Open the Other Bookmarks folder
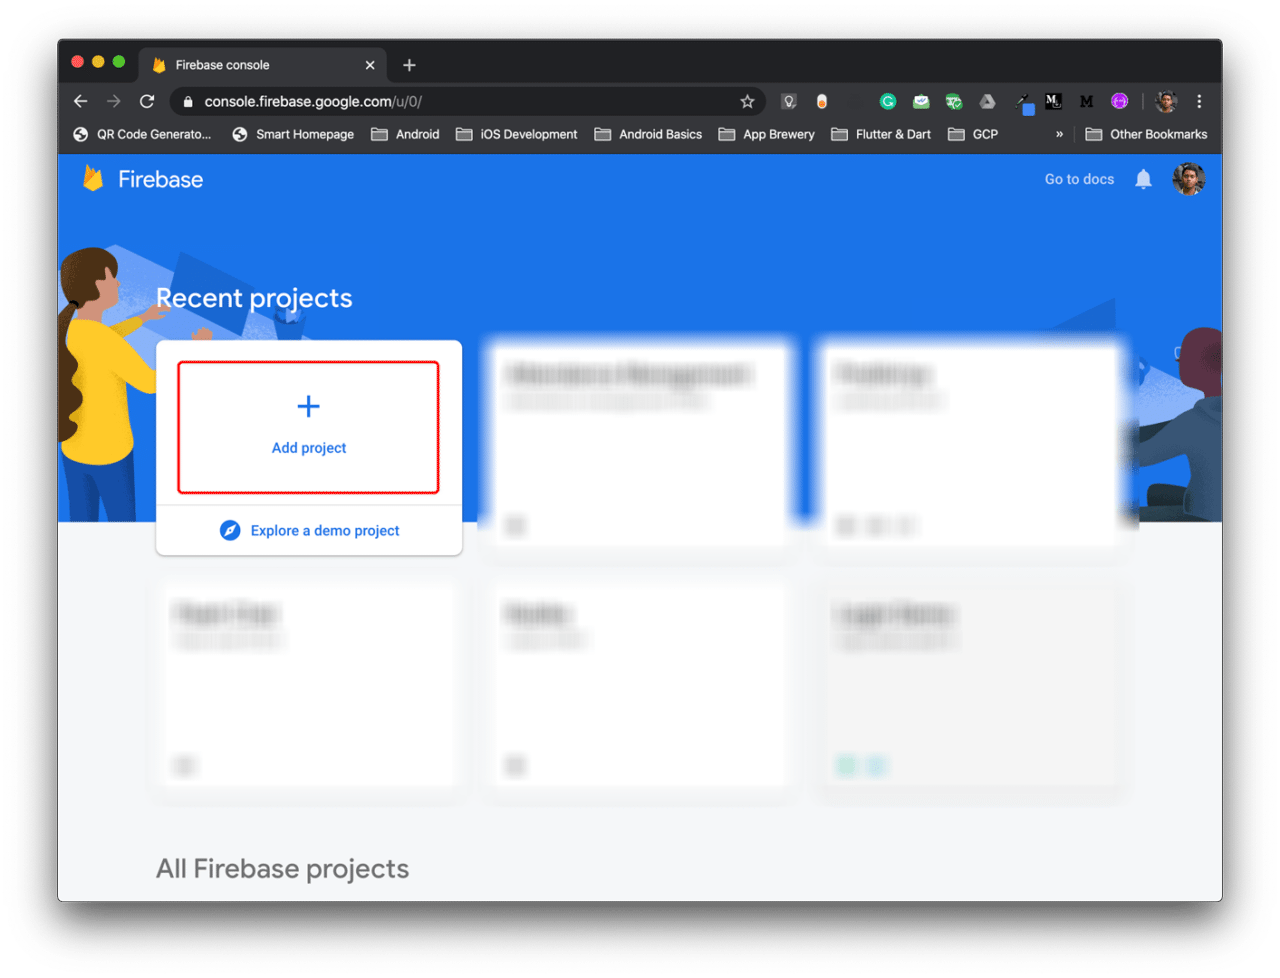 coord(1146,134)
